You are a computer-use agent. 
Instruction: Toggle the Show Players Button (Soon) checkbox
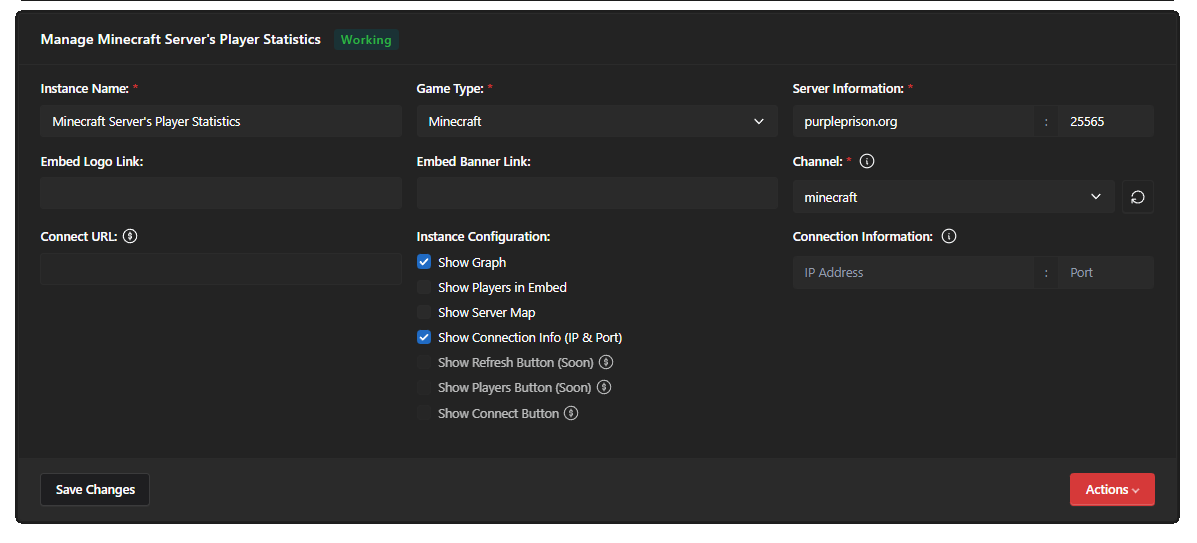tap(424, 387)
